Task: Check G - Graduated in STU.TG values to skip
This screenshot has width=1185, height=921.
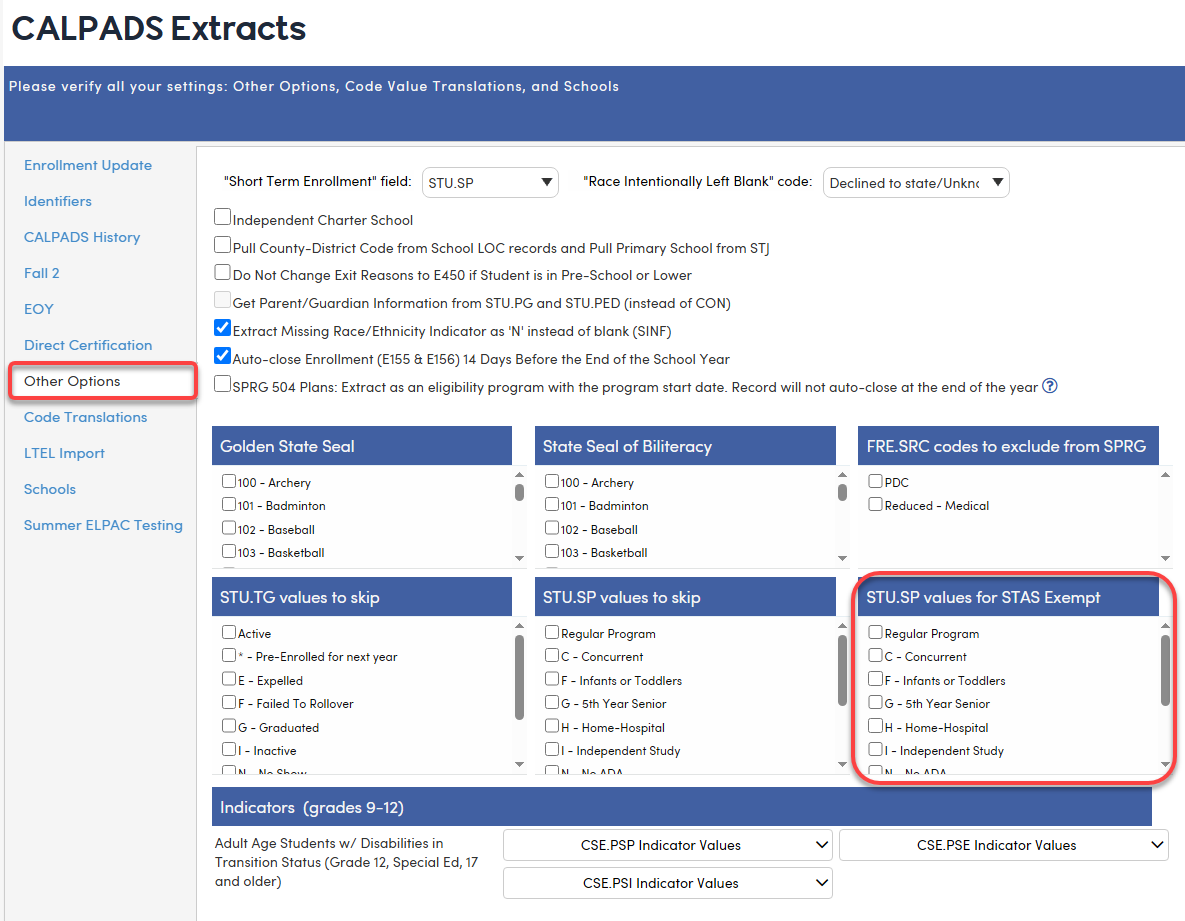Action: click(x=229, y=726)
